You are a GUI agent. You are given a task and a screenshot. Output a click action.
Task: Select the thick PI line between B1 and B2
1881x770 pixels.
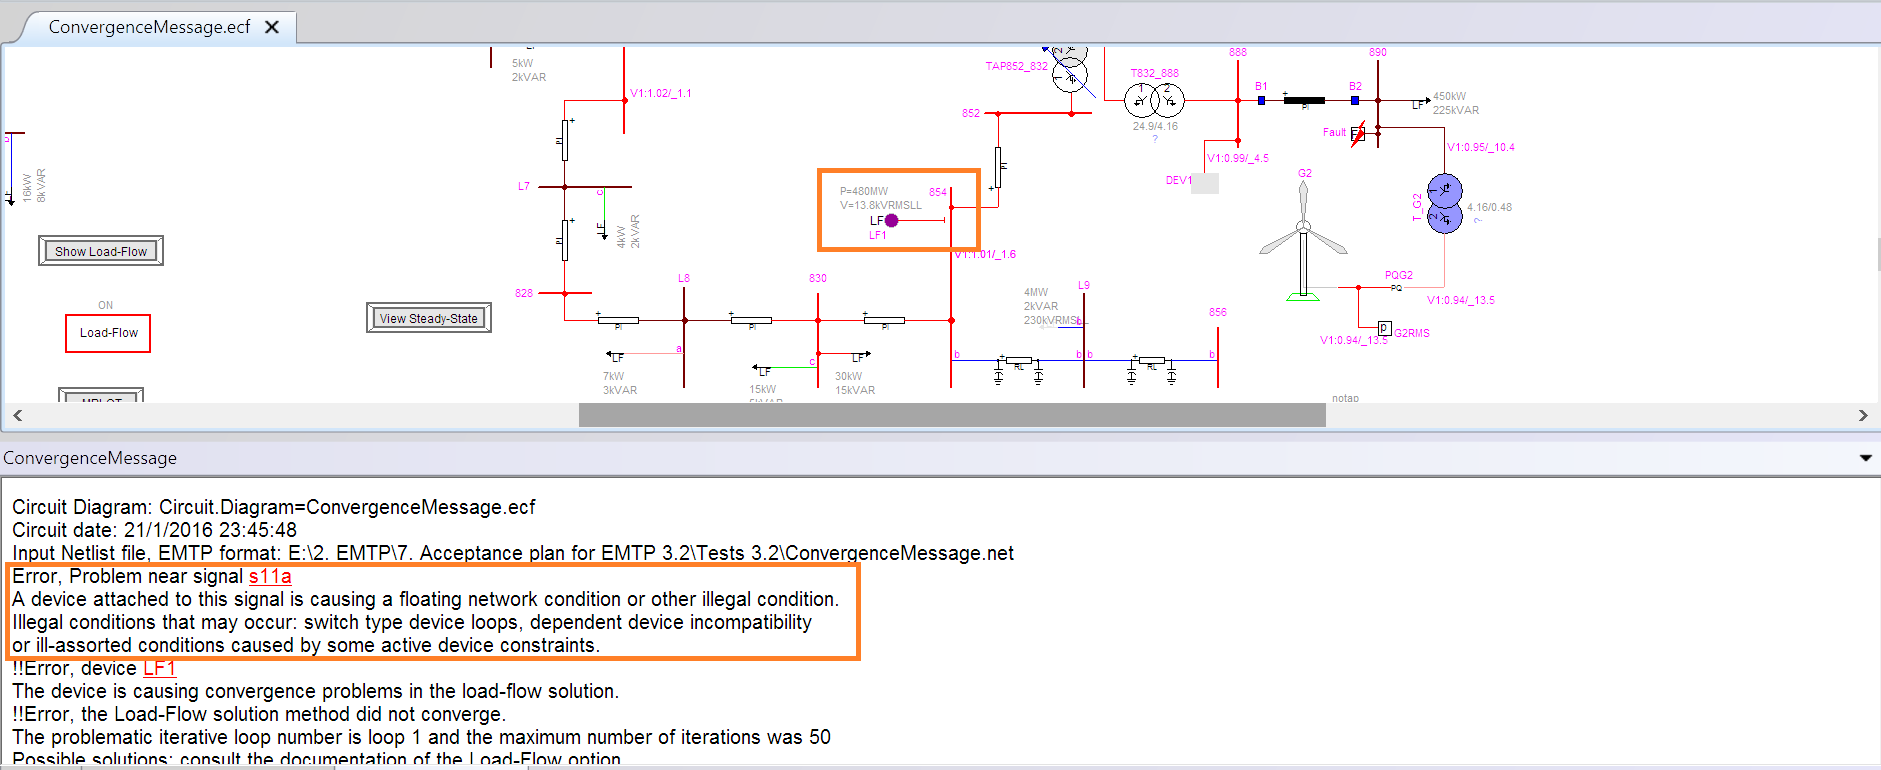[1304, 100]
